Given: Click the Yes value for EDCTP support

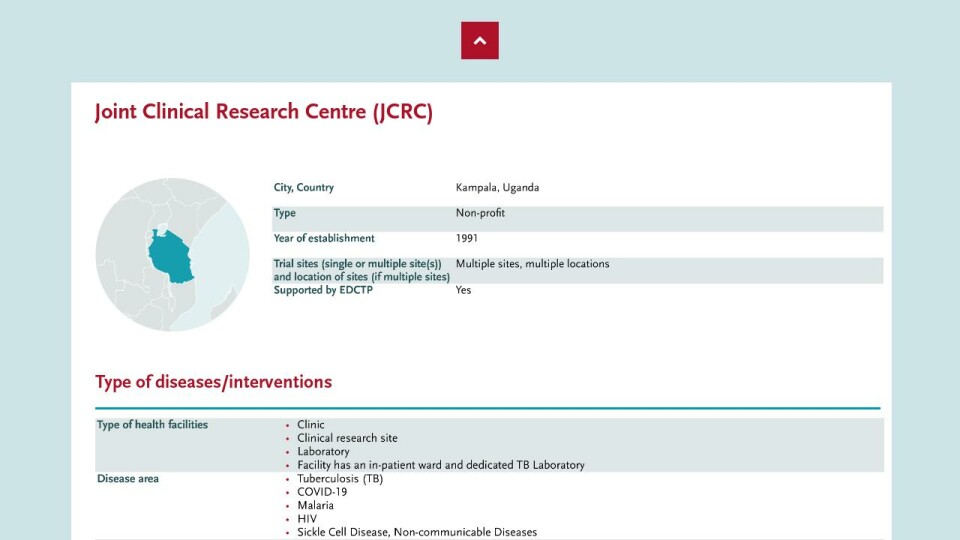Looking at the screenshot, I should point(463,290).
